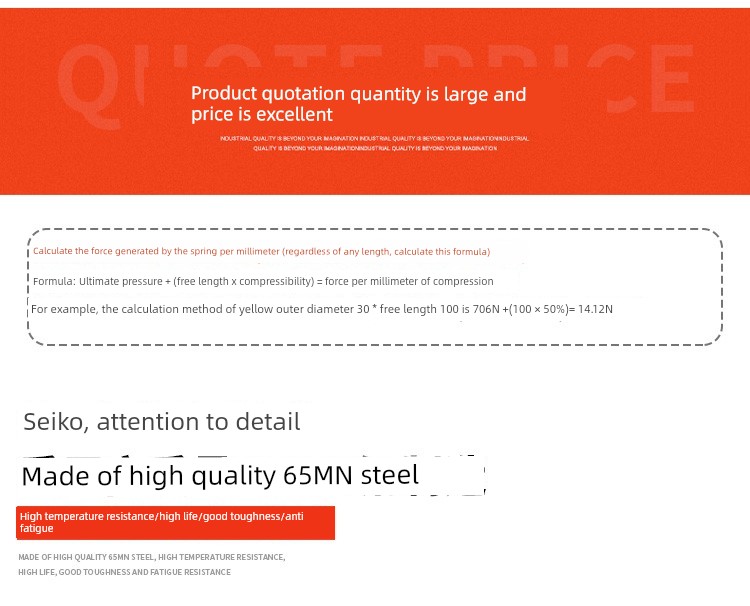Click the 'price is excellent' headline line
The width and height of the screenshot is (750, 606).
(262, 115)
